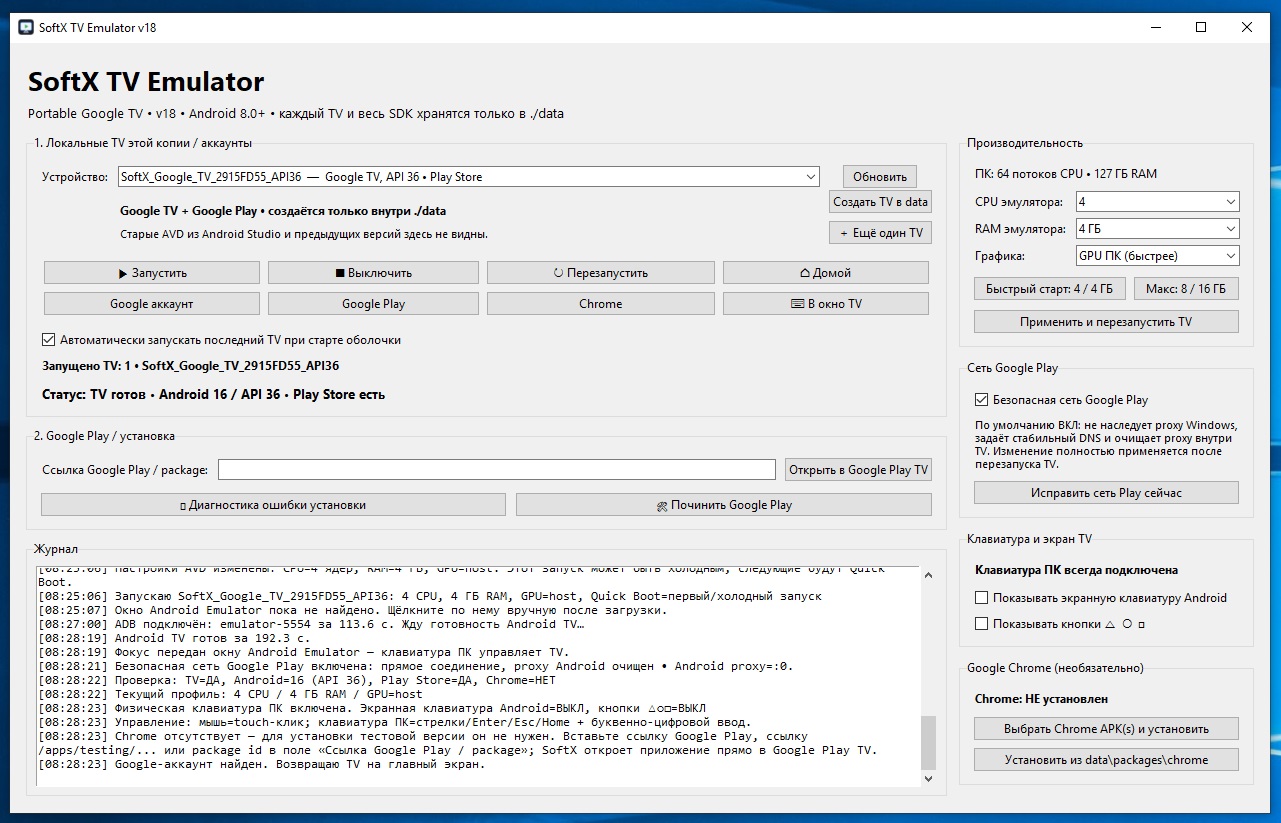Click the log scrollbar's up arrow
The width and height of the screenshot is (1281, 823).
929,575
